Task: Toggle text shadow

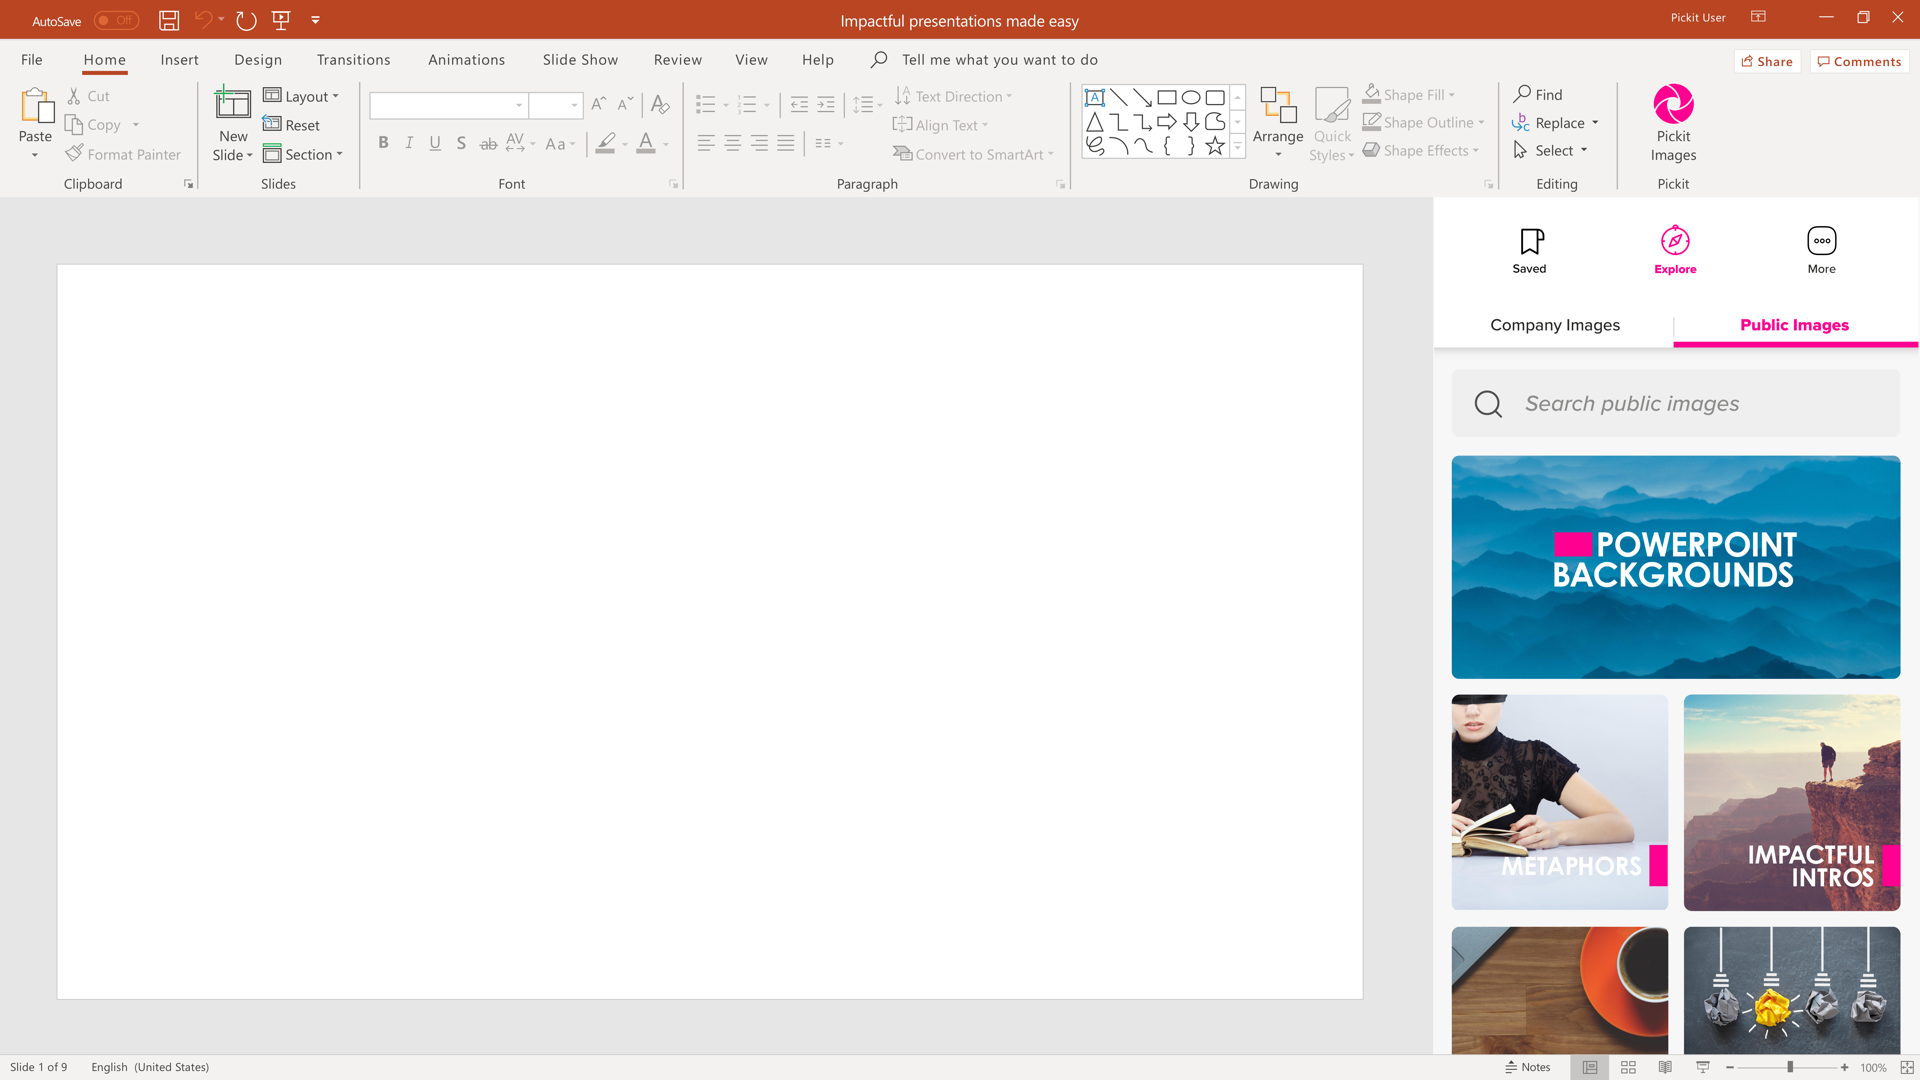Action: pyautogui.click(x=461, y=143)
